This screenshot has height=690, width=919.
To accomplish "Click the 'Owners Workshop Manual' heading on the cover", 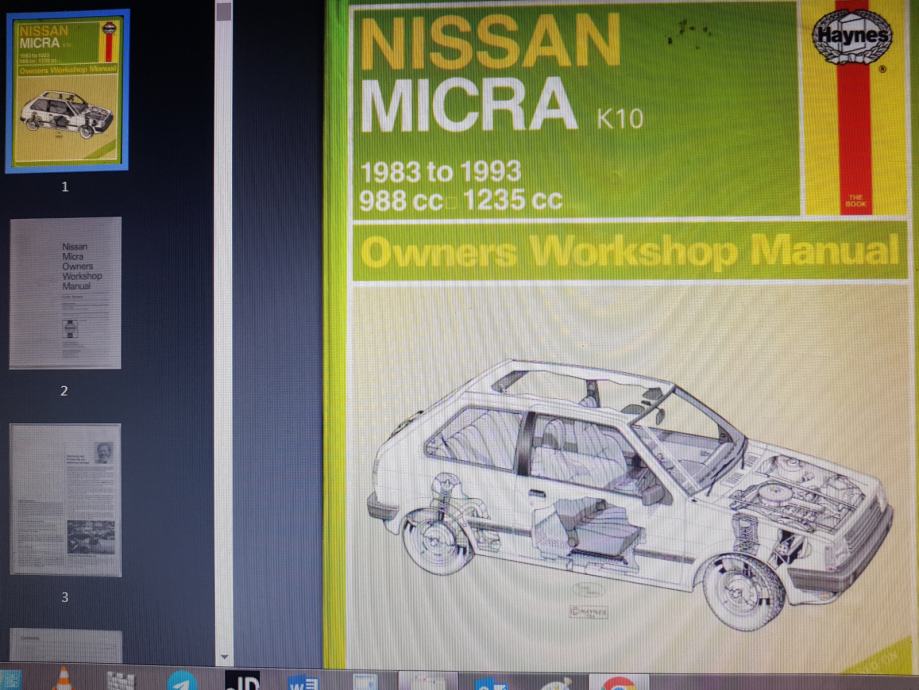I will (x=629, y=251).
